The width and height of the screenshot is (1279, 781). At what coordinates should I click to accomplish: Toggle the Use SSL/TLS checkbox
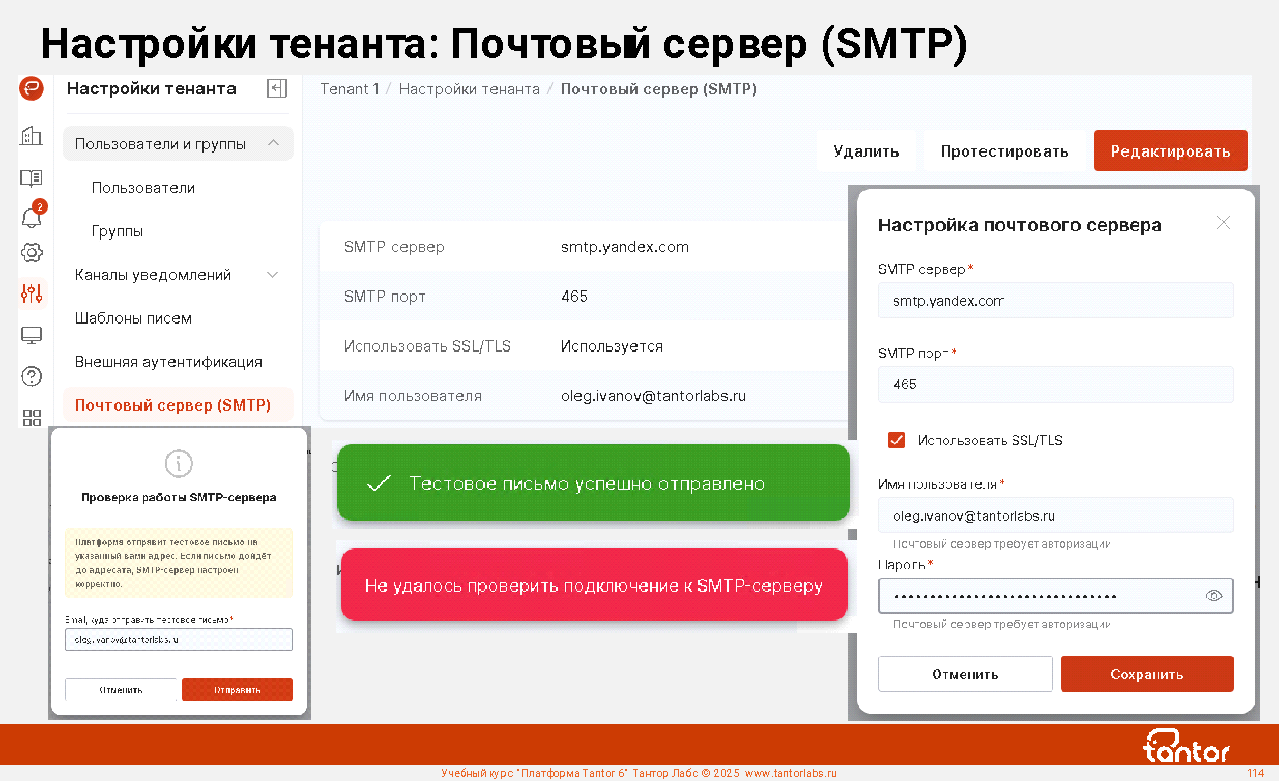point(896,440)
